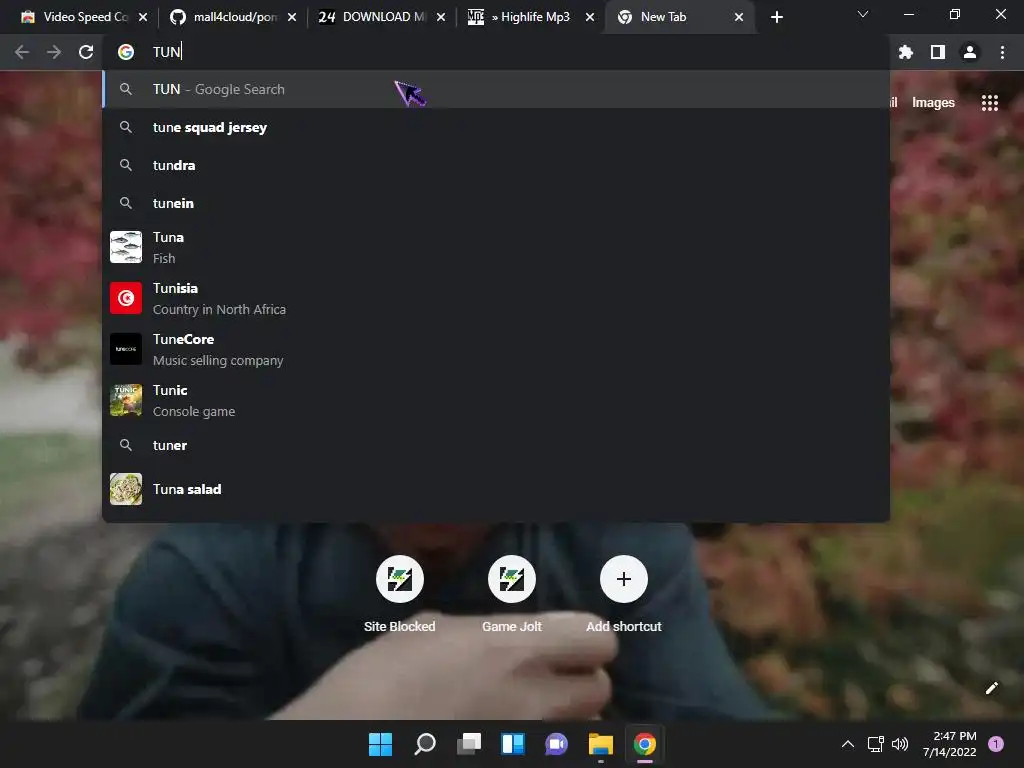Screen dimensions: 1024x768
Task: Open the tab search chevron dropdown
Action: click(x=863, y=14)
